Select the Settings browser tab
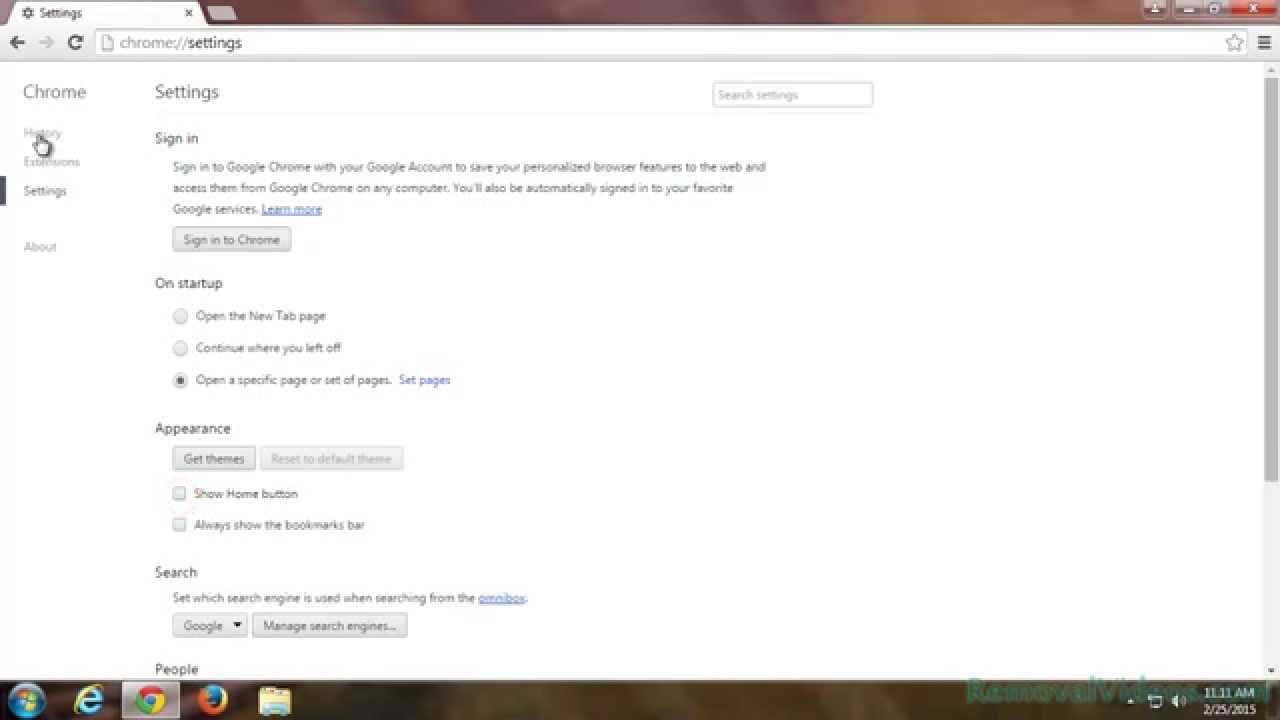 coord(105,13)
